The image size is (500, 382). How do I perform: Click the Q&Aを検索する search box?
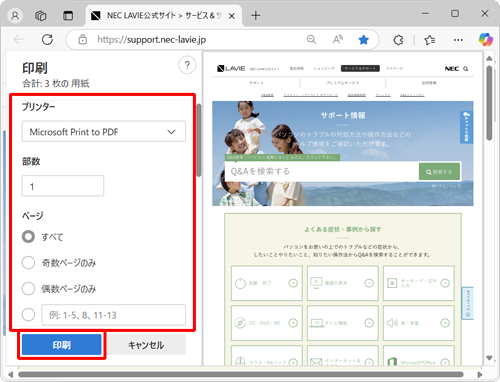point(322,171)
